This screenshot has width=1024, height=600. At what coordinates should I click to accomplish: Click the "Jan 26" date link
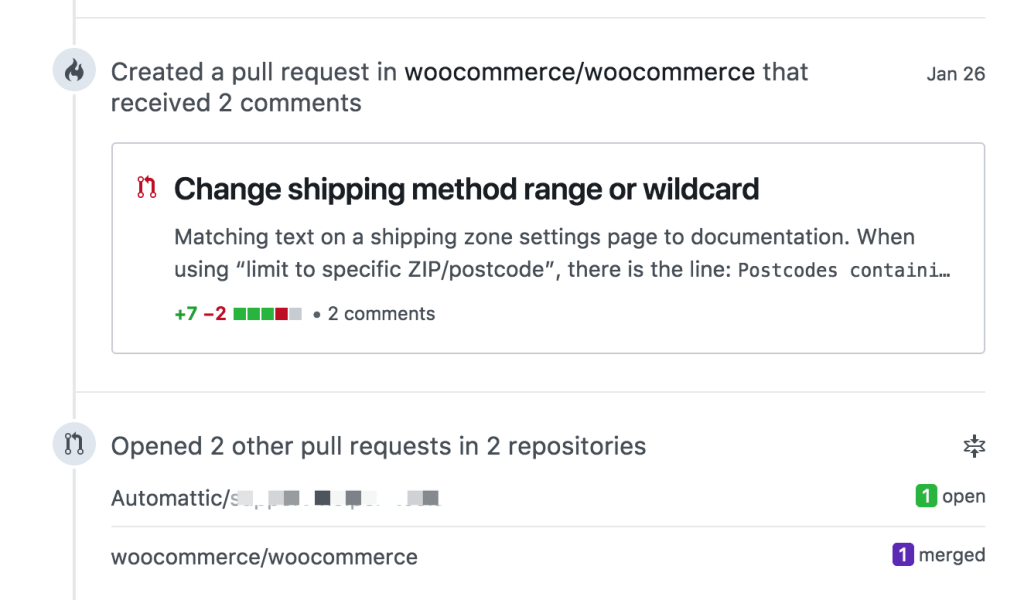tap(955, 73)
